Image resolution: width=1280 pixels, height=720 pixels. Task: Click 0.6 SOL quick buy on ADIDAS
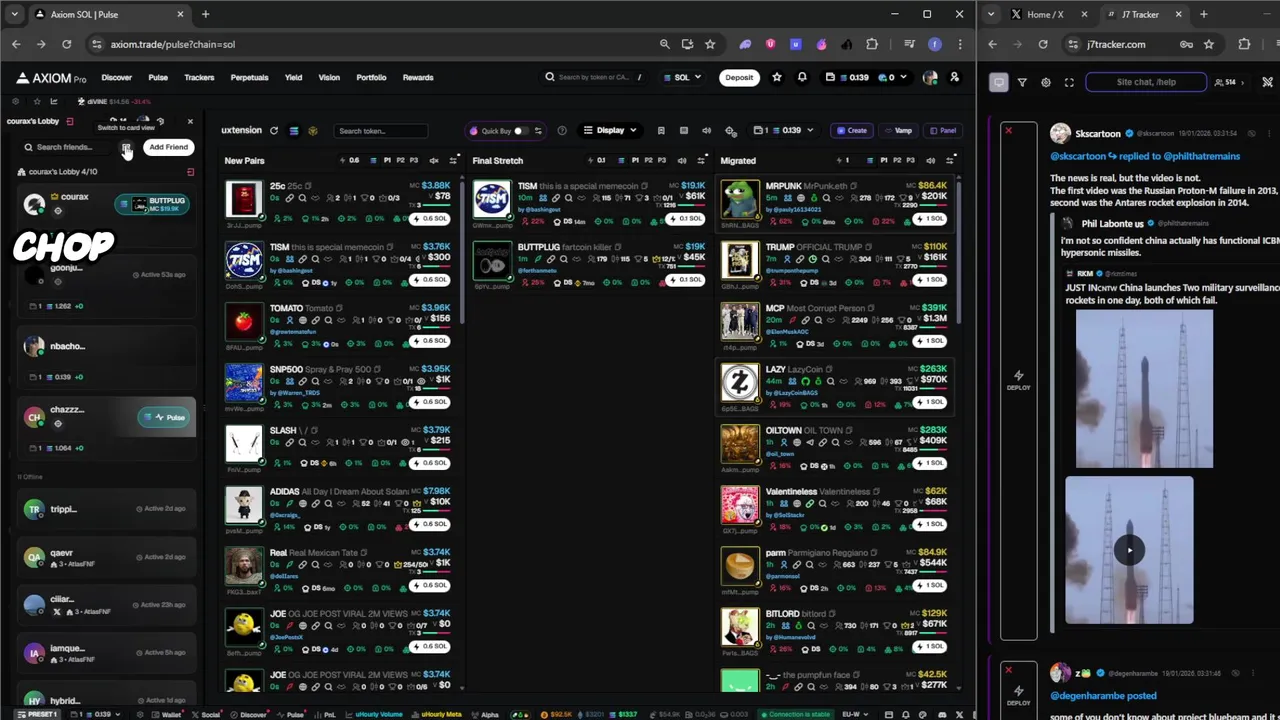pyautogui.click(x=431, y=524)
